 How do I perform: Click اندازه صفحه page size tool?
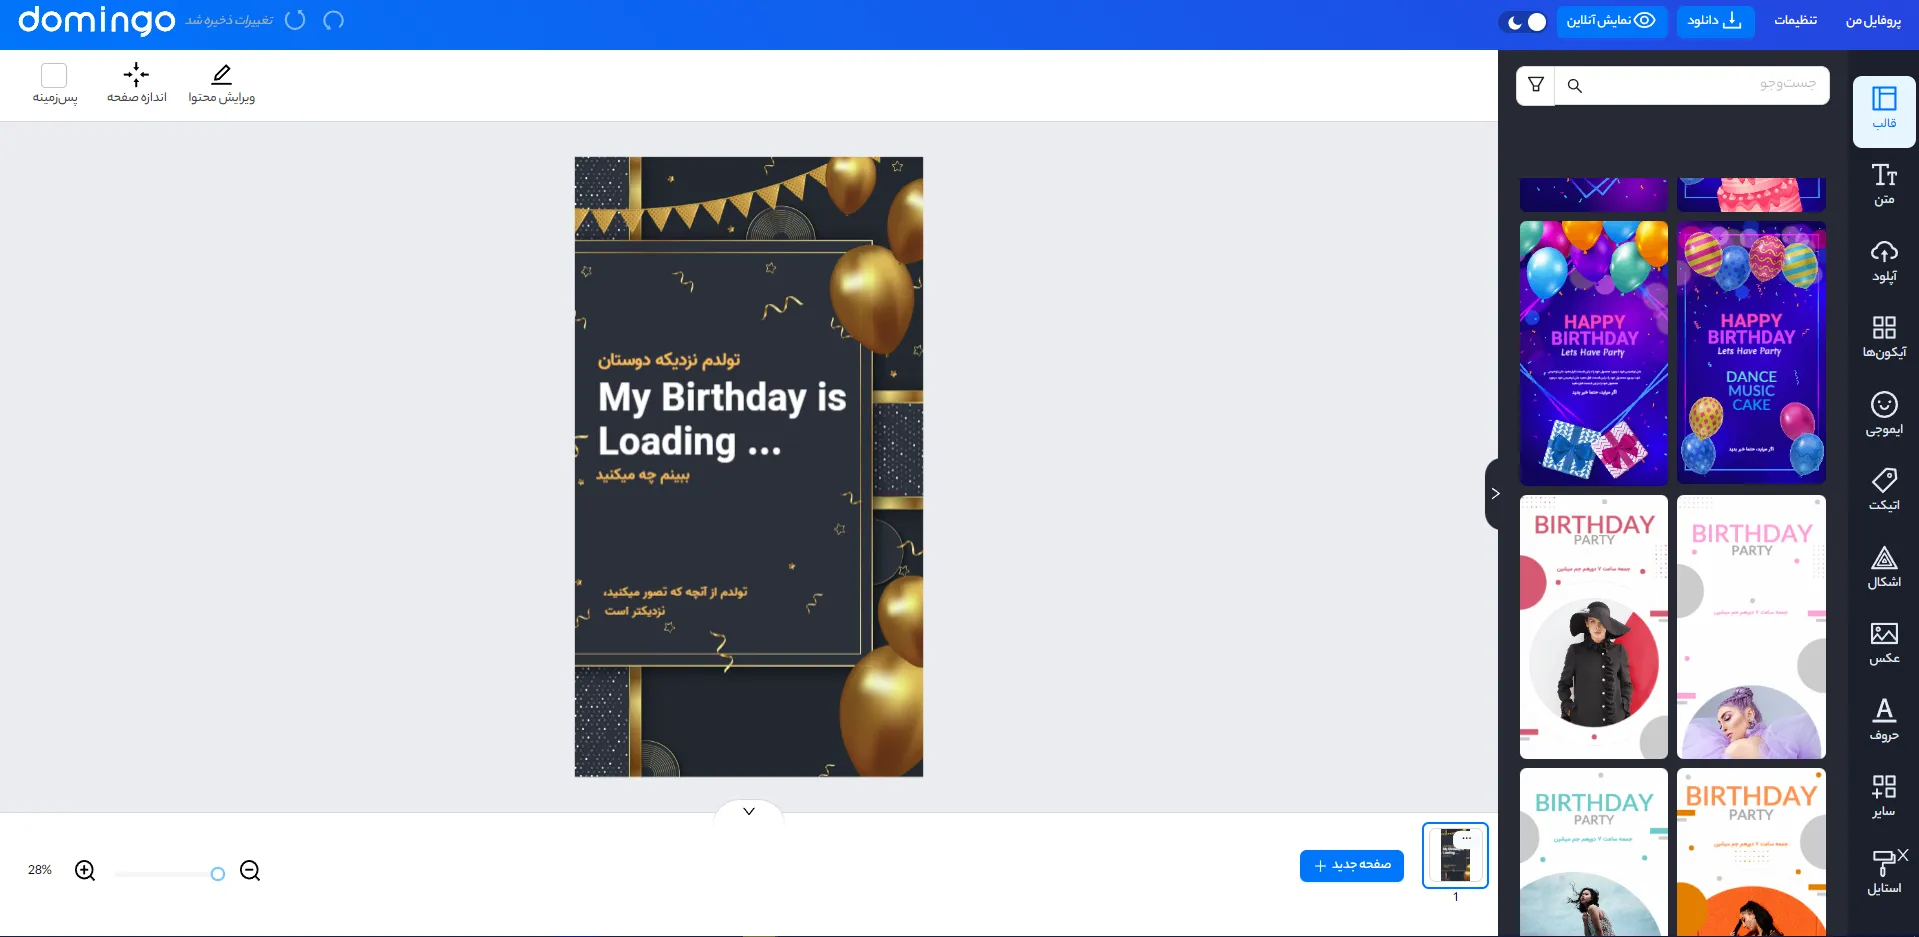pyautogui.click(x=137, y=83)
